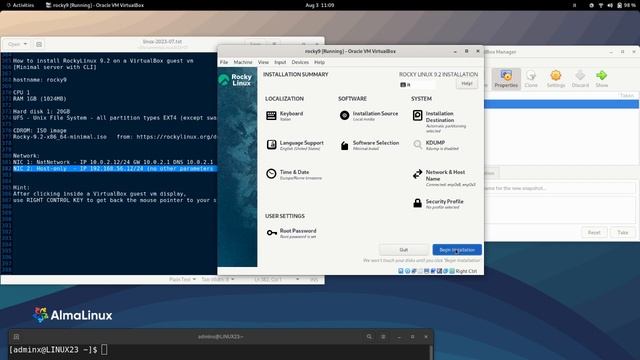The width and height of the screenshot is (640, 360).
Task: Click highlighted selected row in VirtualBox Manager
Action: click(x=561, y=104)
